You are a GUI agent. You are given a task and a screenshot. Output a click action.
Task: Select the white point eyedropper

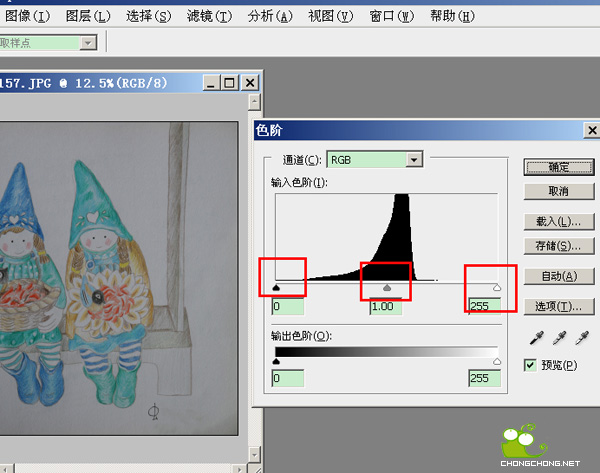(582, 338)
